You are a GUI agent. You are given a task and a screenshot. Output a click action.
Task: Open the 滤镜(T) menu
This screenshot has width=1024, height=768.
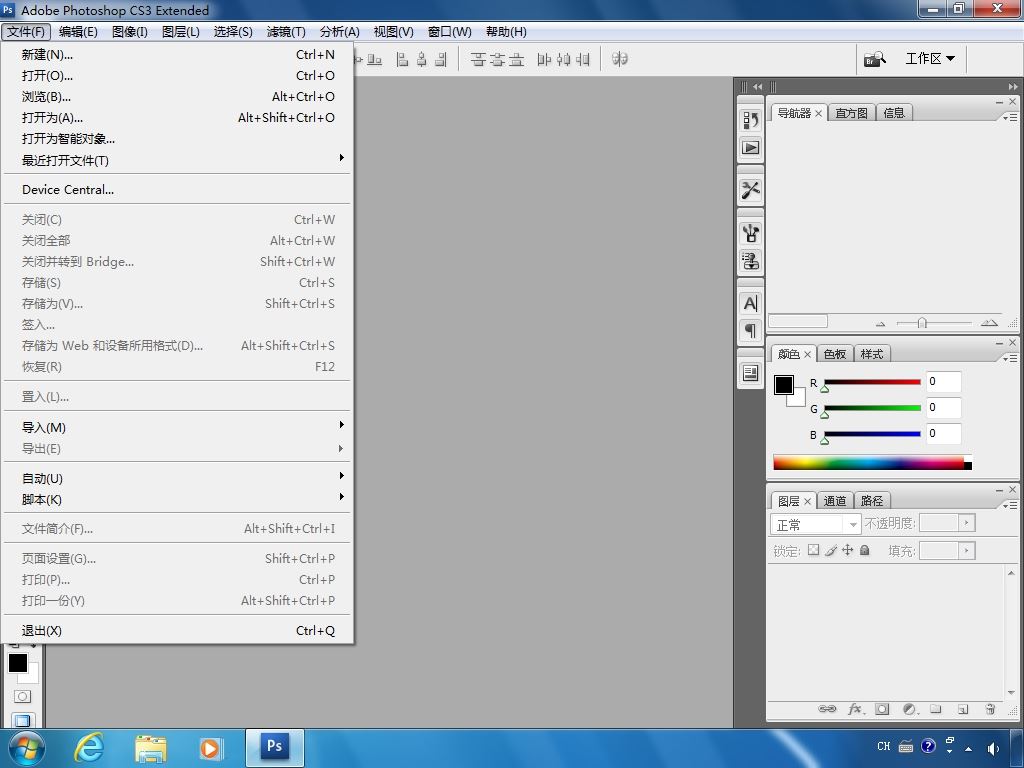click(x=285, y=31)
